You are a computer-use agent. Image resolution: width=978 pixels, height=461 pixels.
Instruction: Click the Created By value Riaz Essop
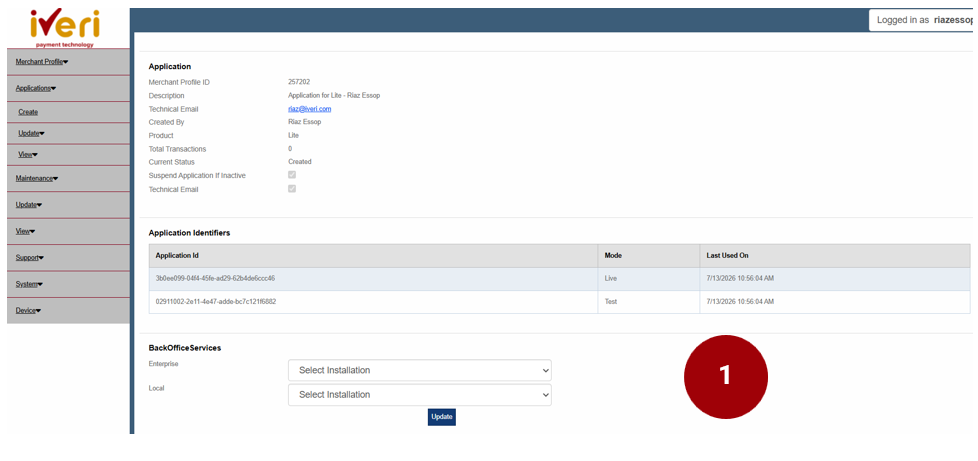pyautogui.click(x=304, y=122)
